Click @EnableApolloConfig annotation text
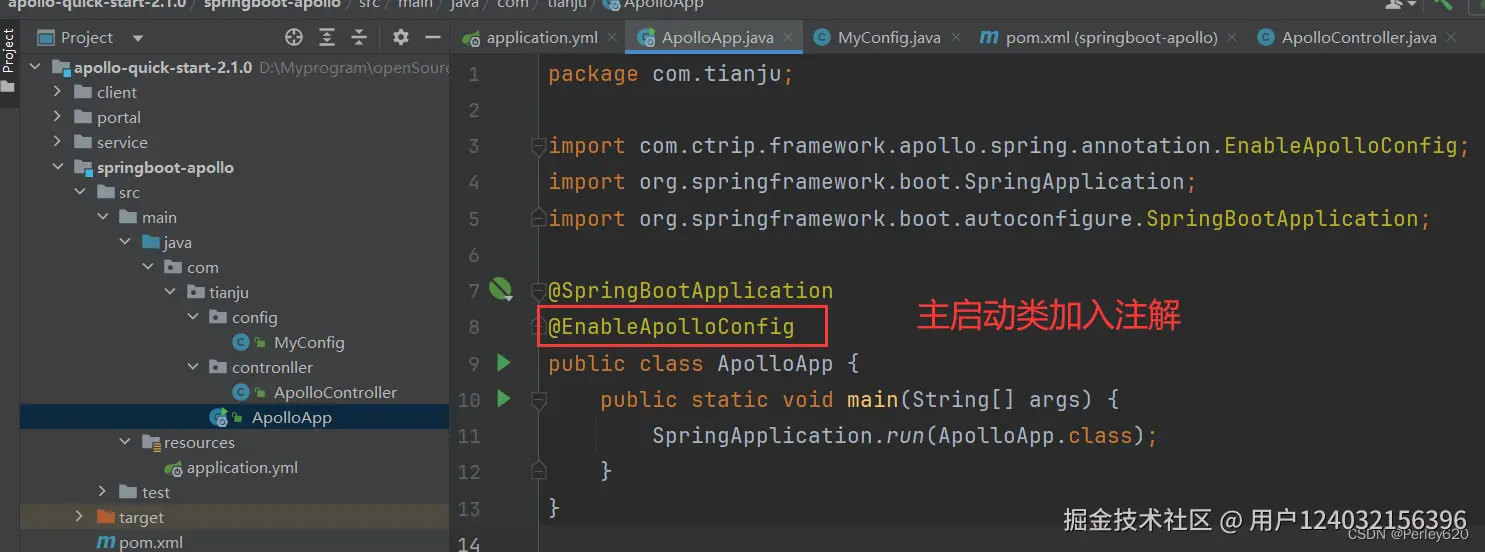Screen dimensions: 1485x552 (671, 327)
